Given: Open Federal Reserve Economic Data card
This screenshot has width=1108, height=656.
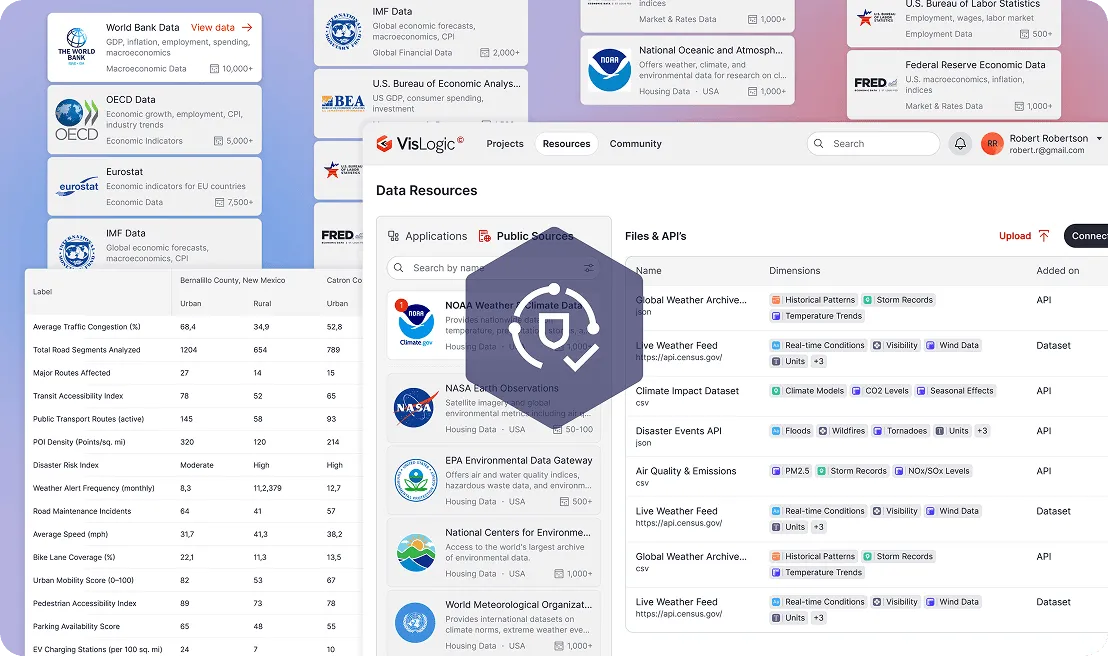Looking at the screenshot, I should [953, 84].
